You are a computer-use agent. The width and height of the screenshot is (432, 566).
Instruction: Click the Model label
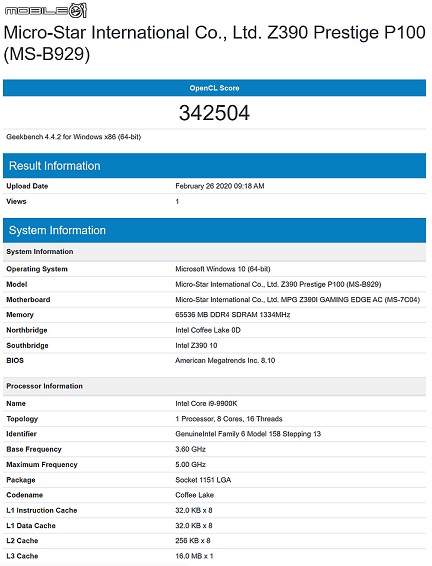tap(17, 284)
